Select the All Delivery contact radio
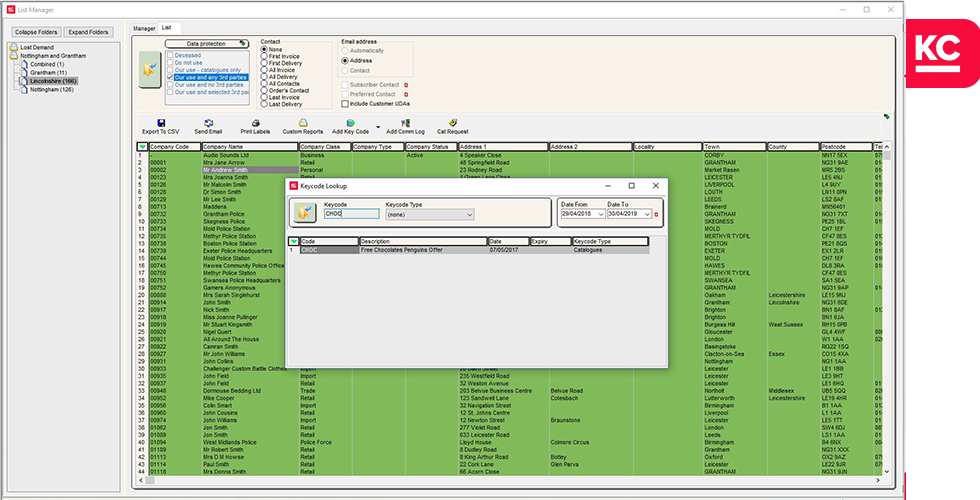This screenshot has height=500, width=980. [x=264, y=77]
